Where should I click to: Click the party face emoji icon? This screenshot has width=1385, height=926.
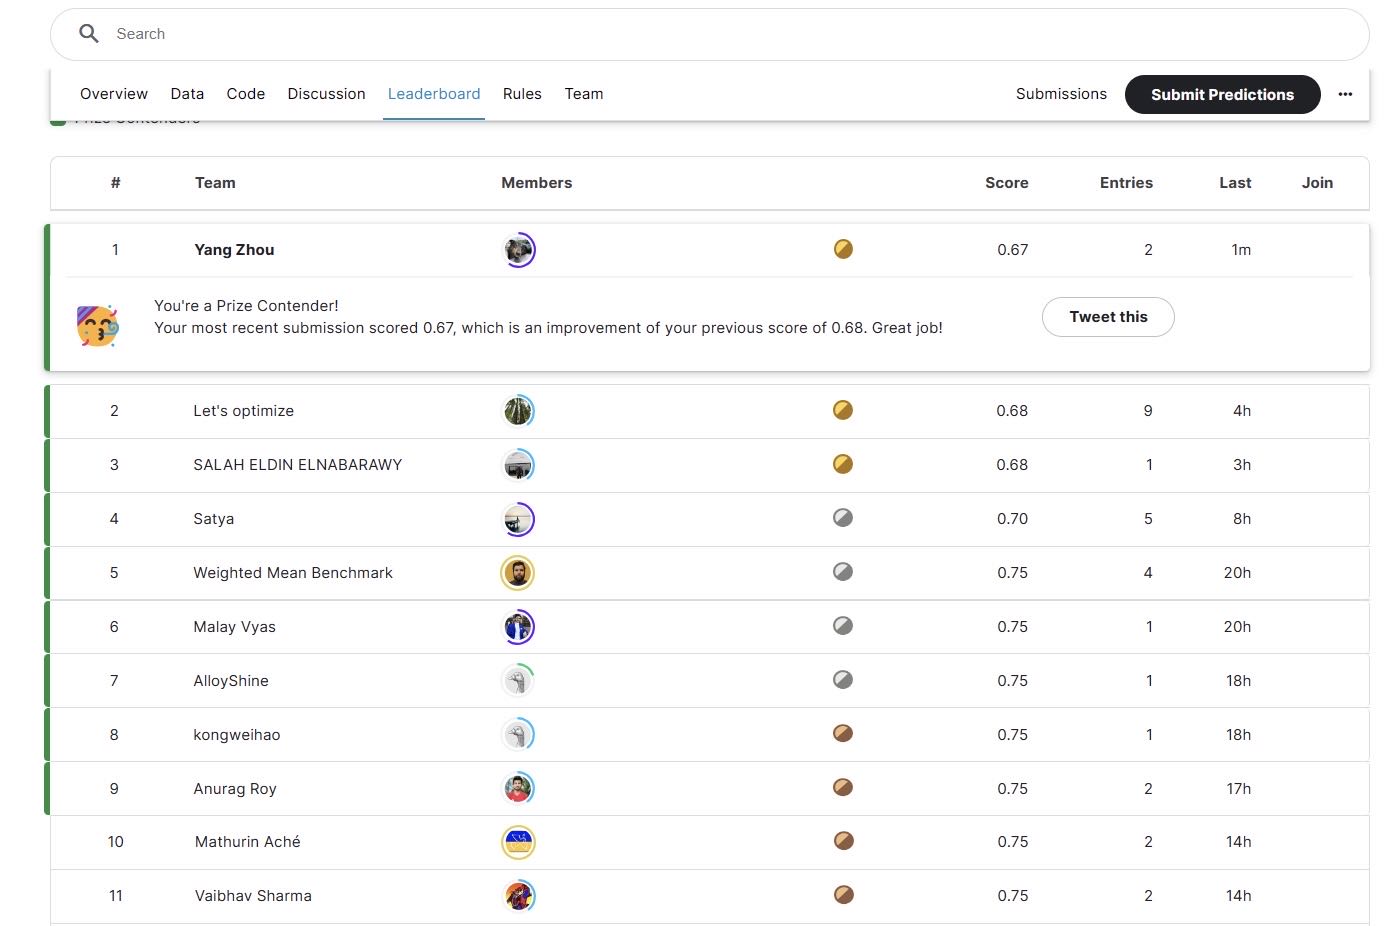[97, 326]
